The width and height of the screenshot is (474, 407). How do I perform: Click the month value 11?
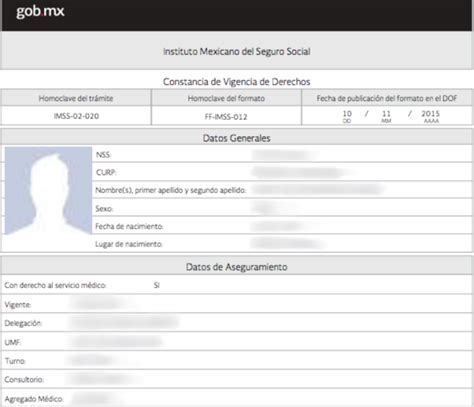pos(386,114)
